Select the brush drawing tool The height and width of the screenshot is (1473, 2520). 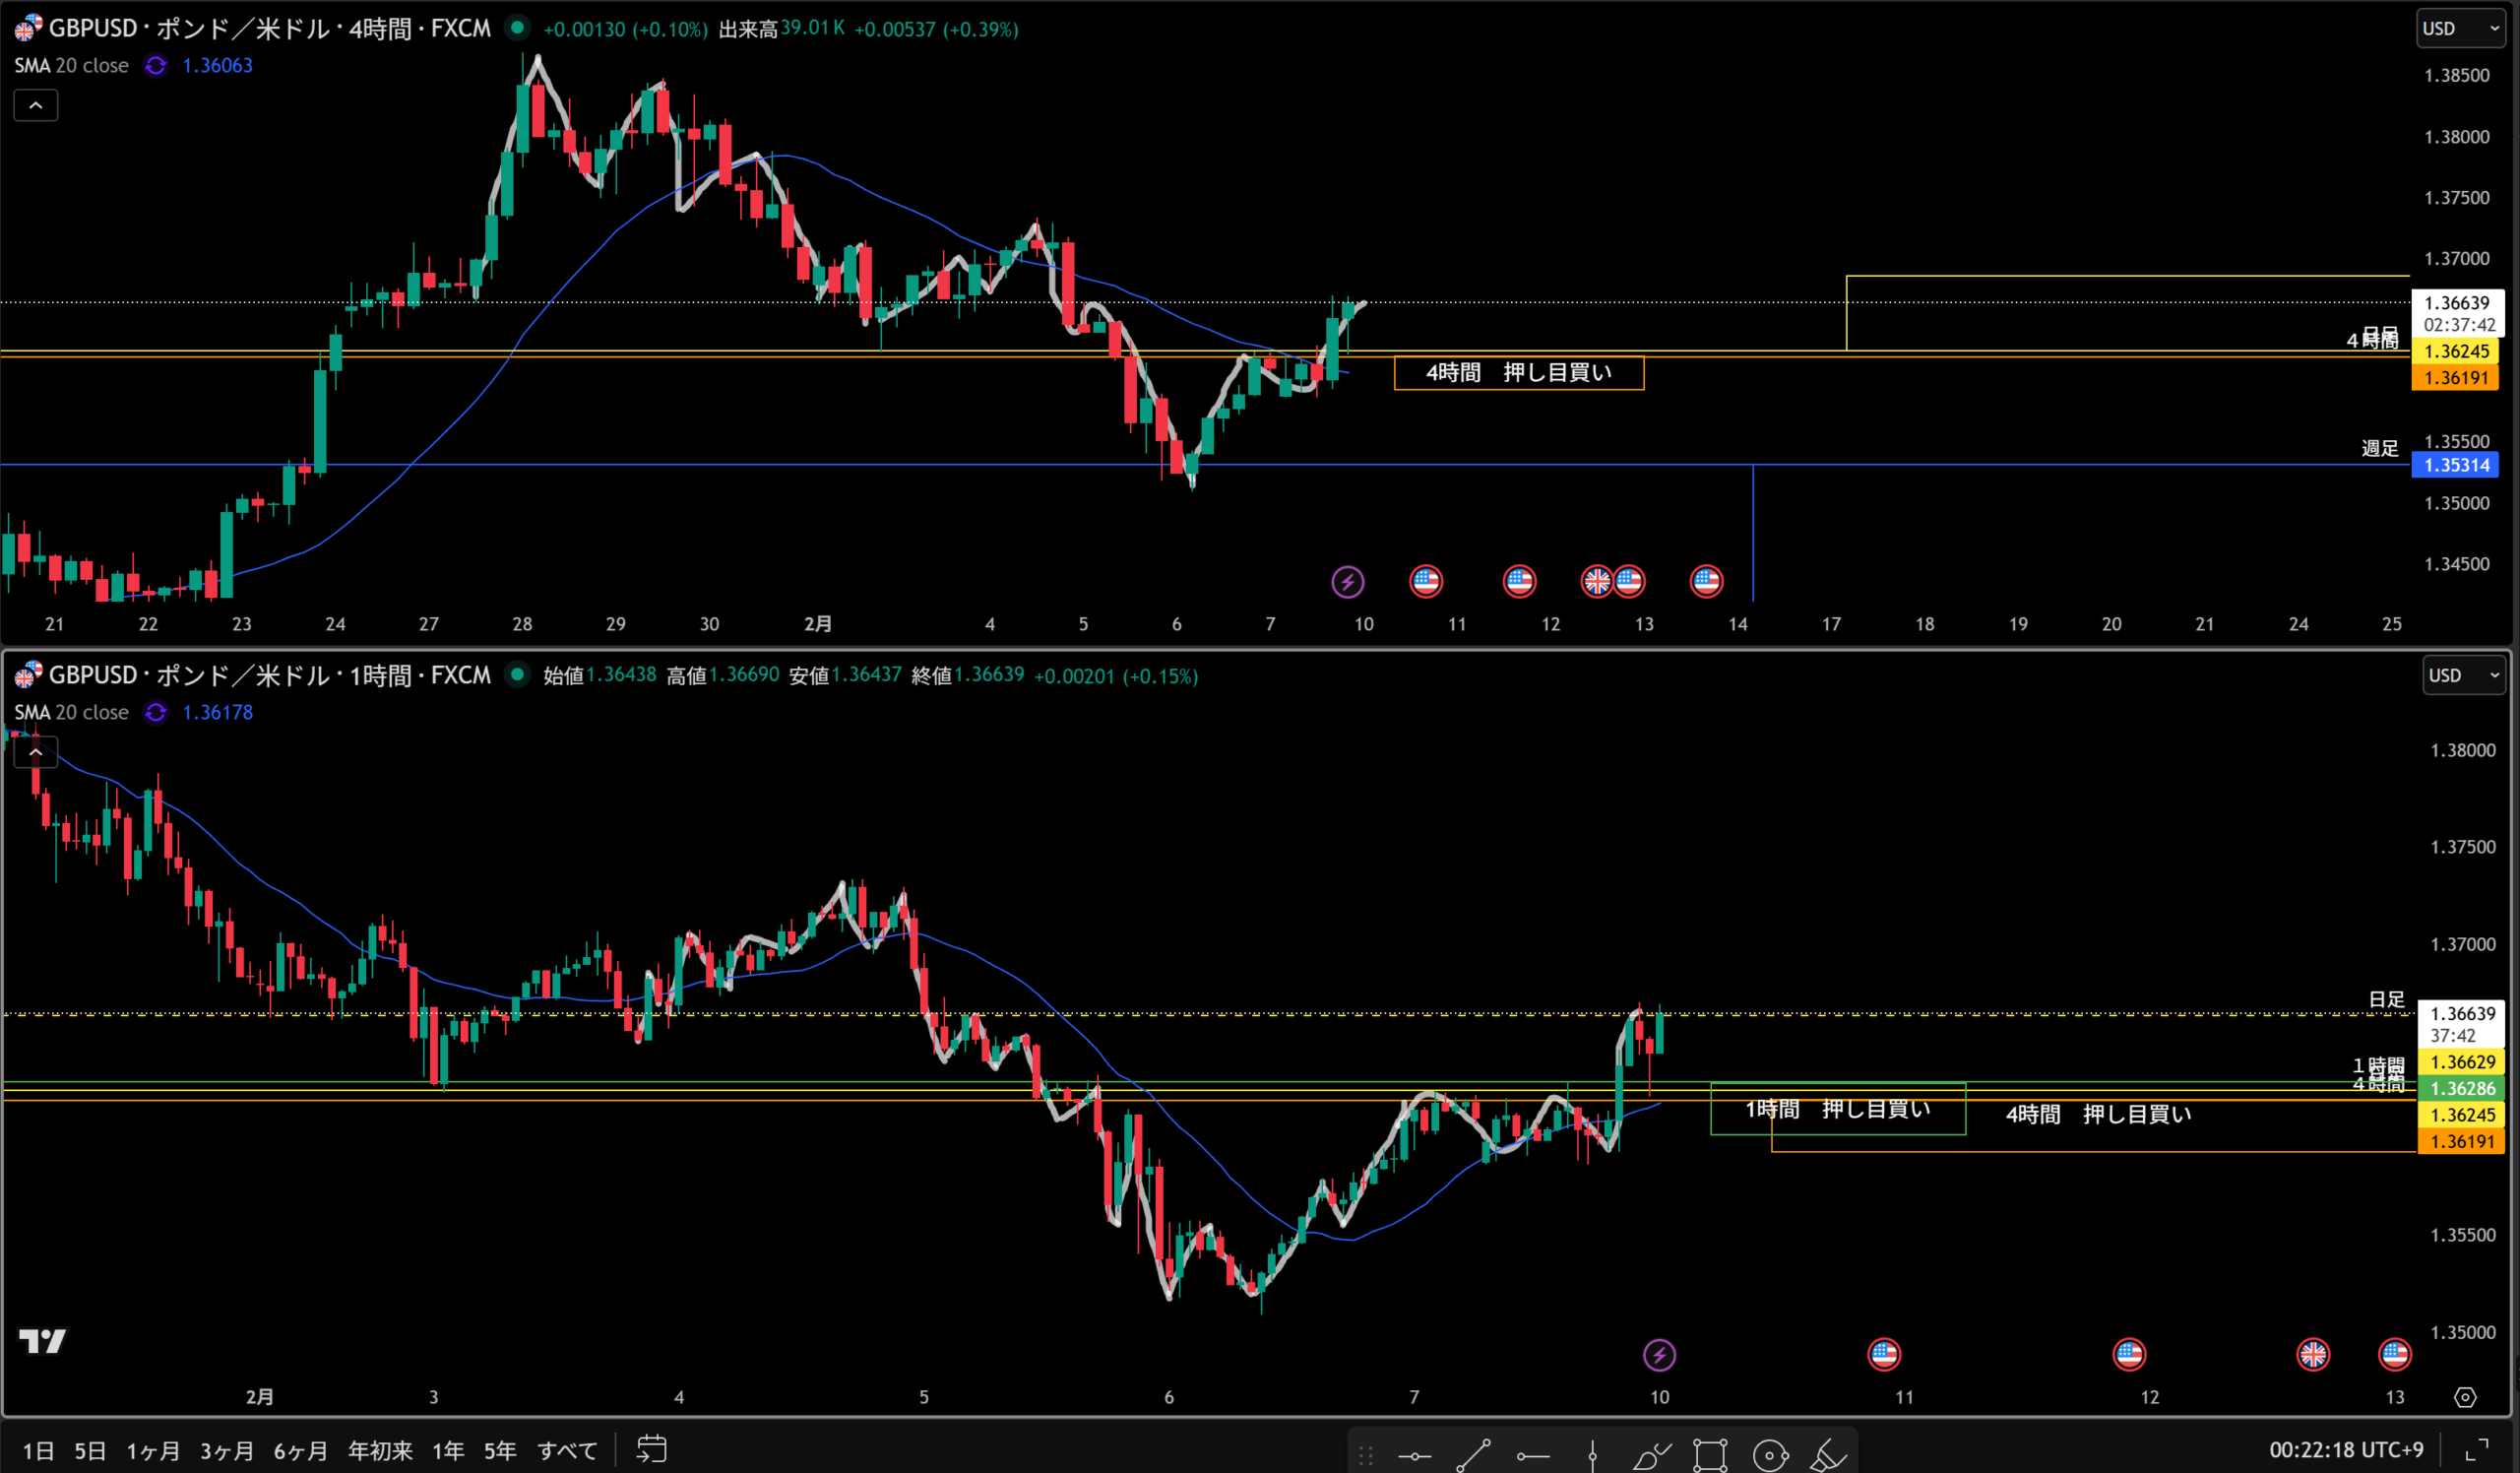pos(1651,1455)
